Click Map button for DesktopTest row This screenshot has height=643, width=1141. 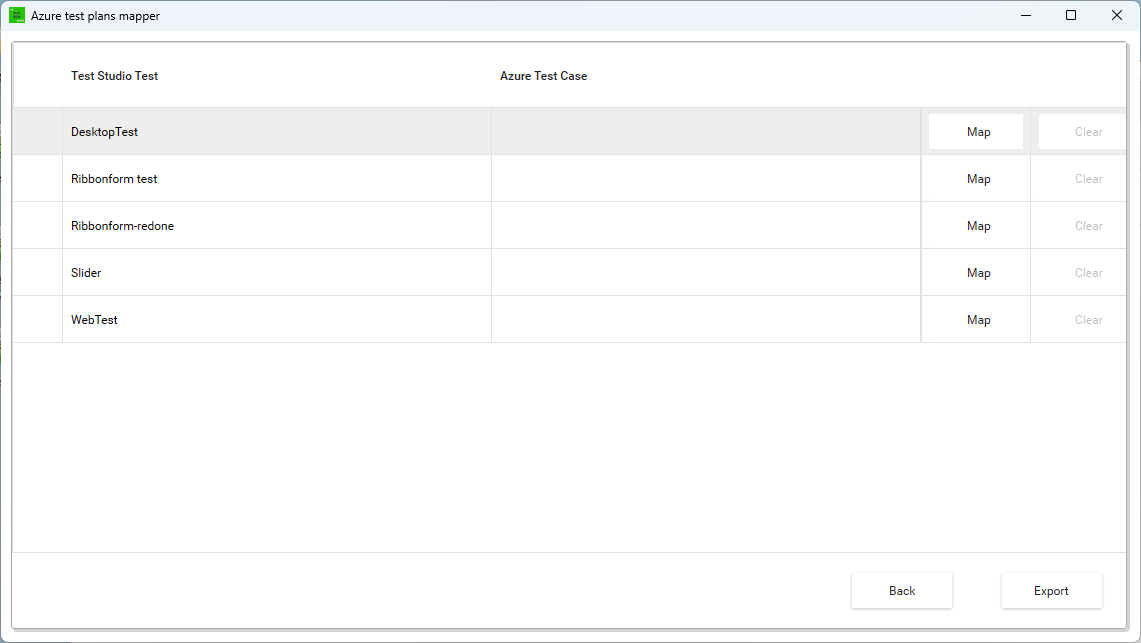point(976,132)
